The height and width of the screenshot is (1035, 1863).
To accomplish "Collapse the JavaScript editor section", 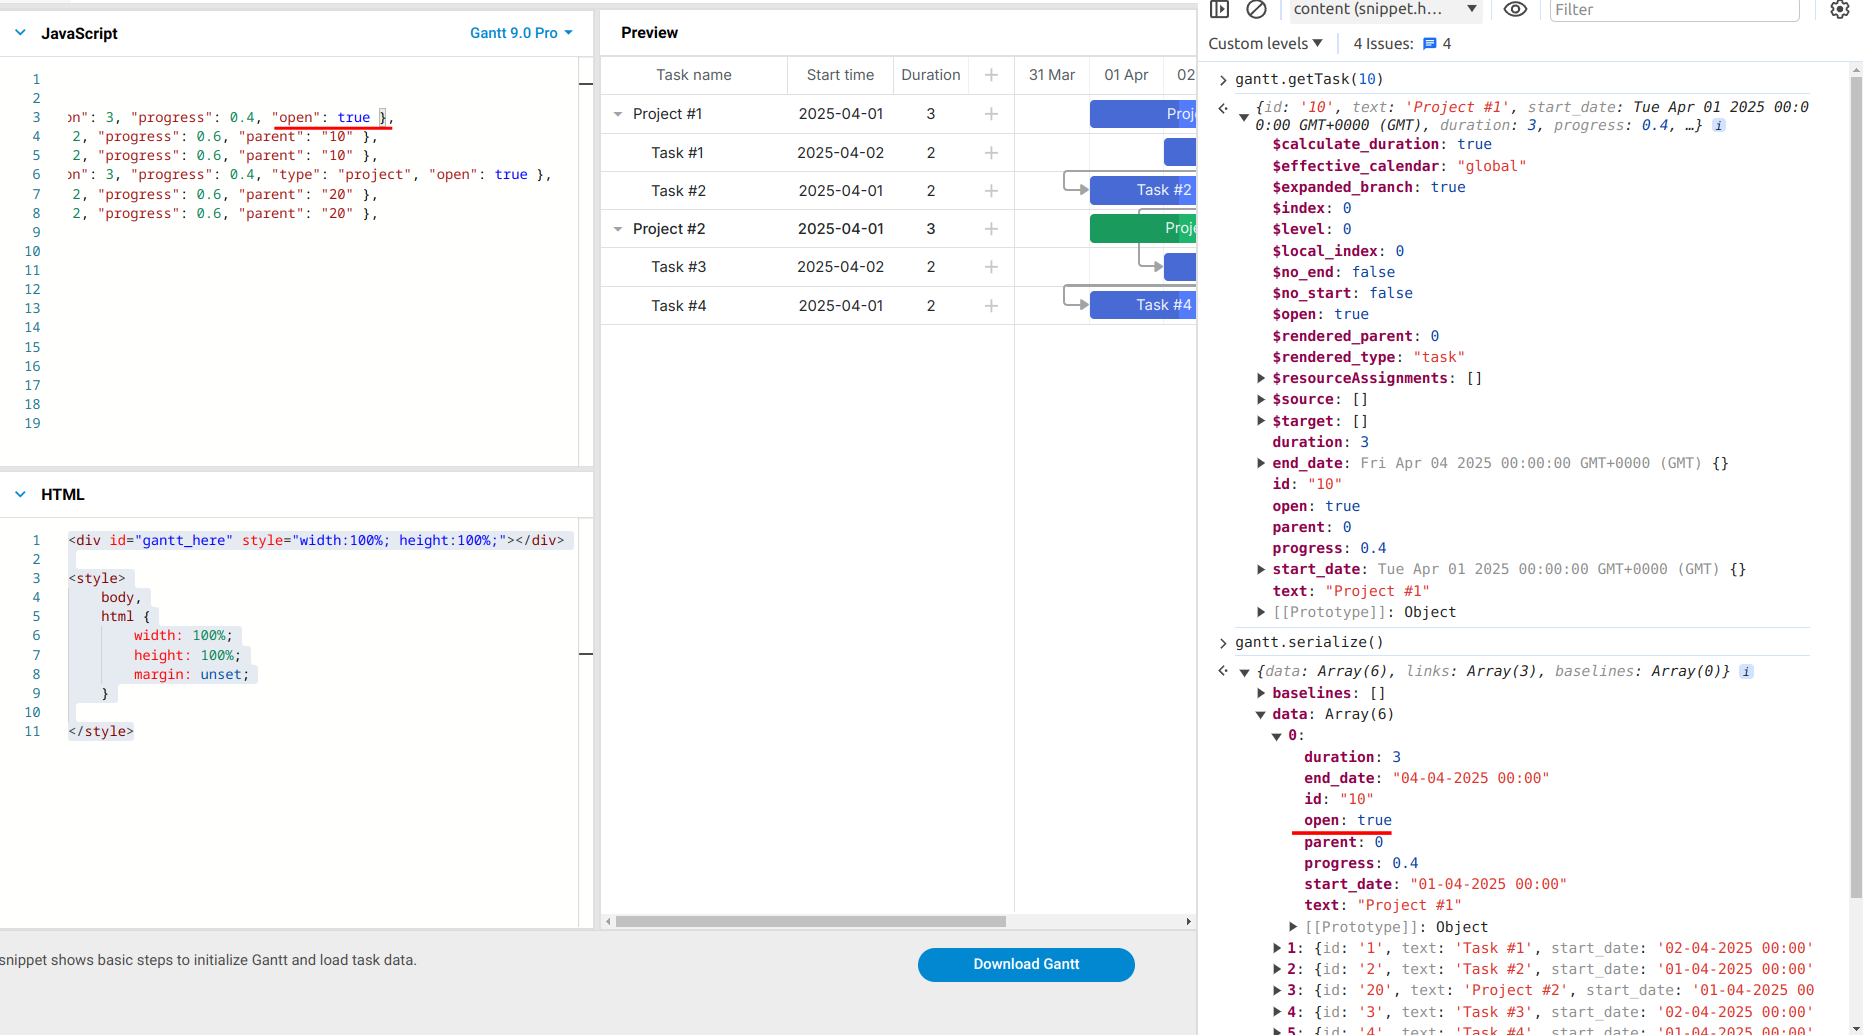I will [20, 33].
